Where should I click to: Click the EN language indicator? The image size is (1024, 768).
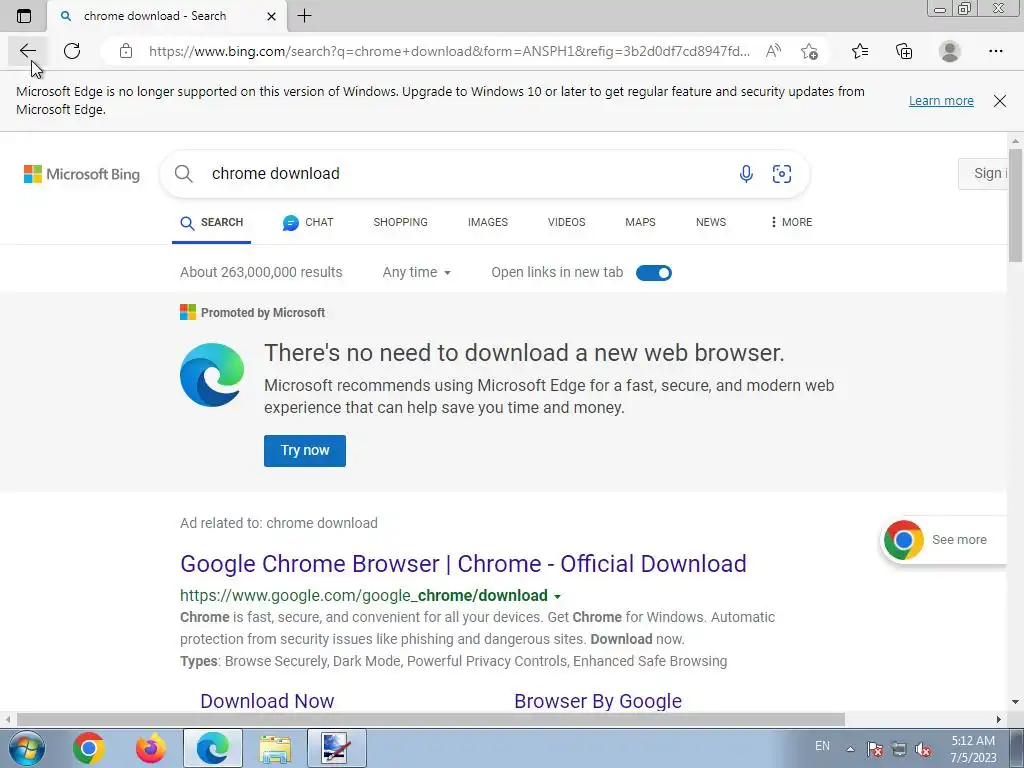click(x=822, y=746)
